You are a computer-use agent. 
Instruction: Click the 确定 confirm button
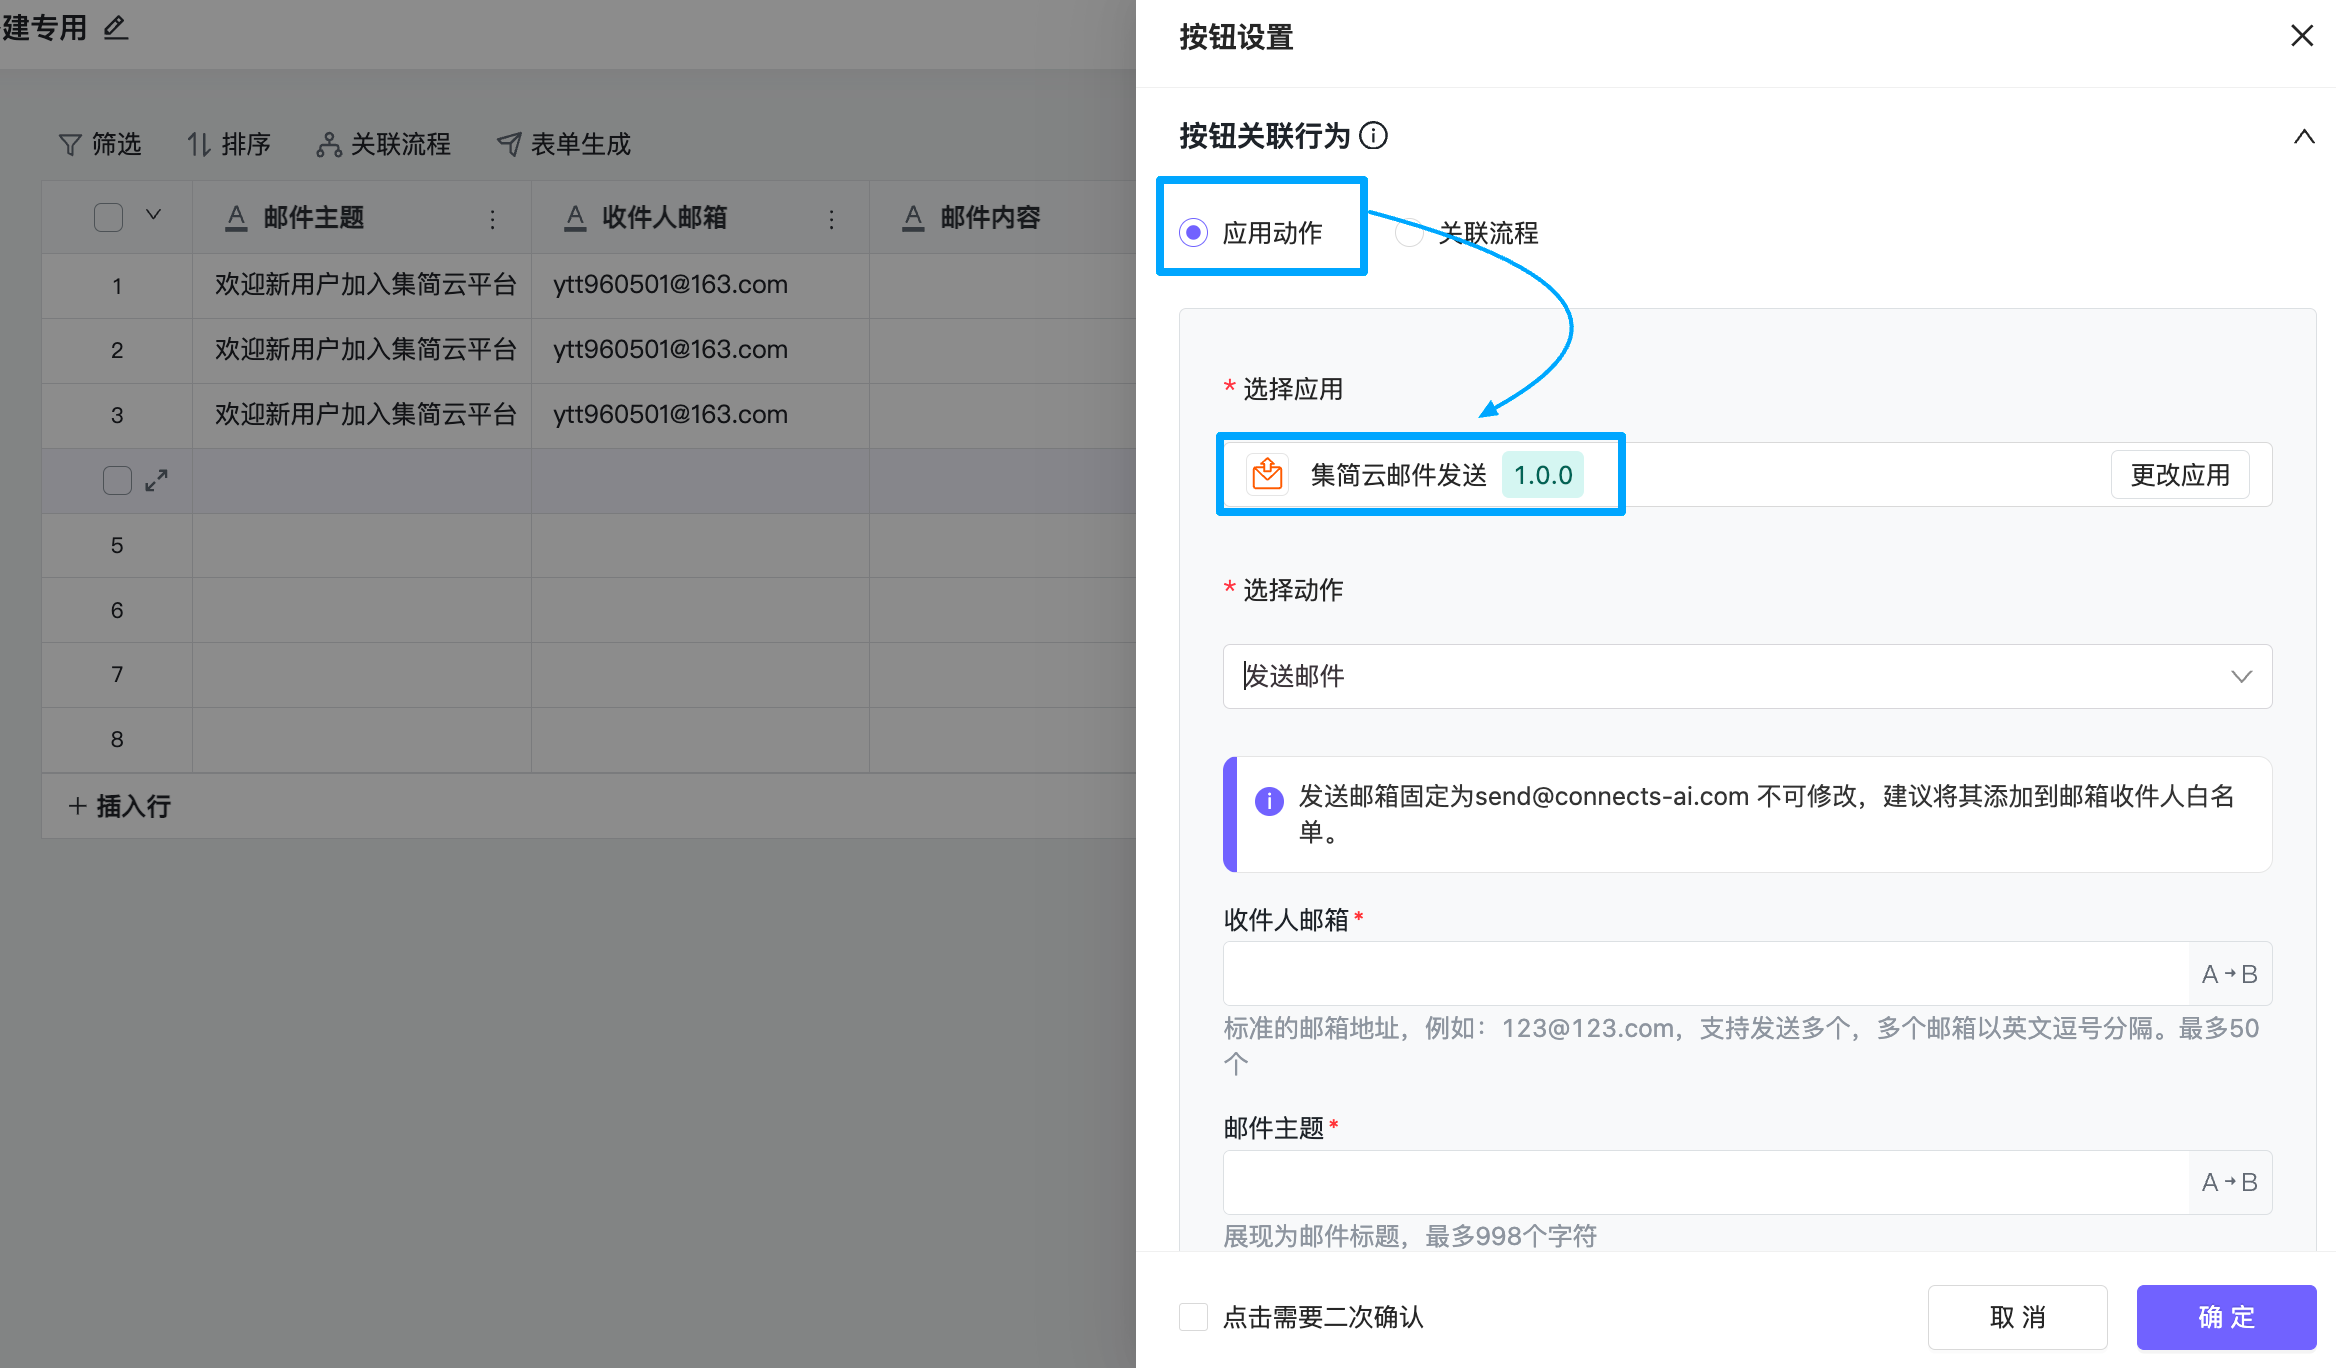point(2226,1317)
